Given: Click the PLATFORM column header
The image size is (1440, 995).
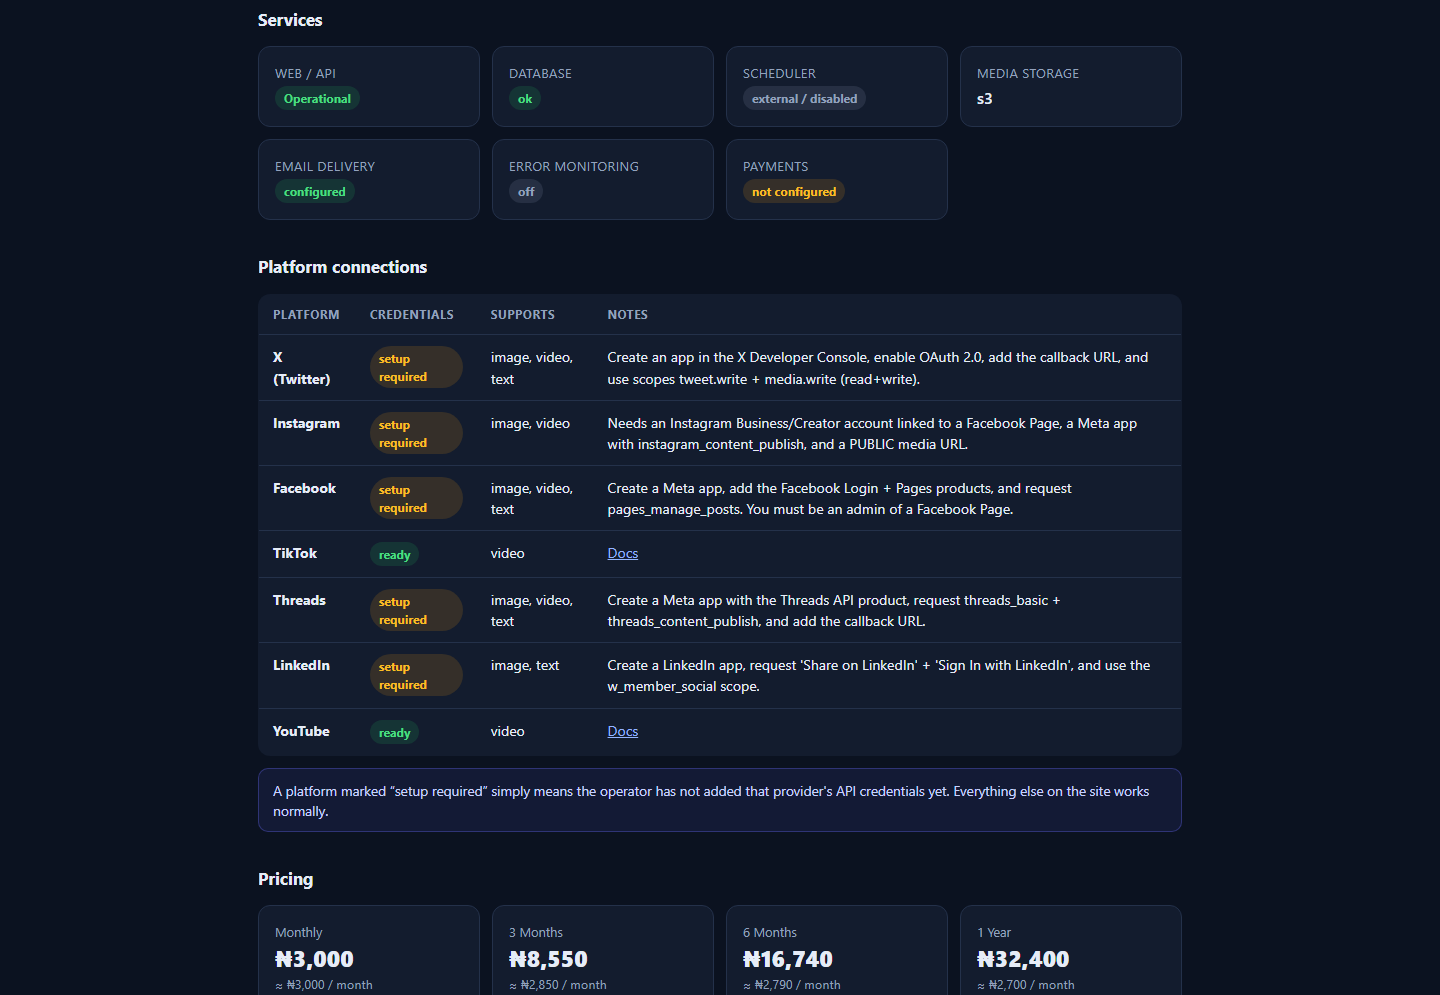Looking at the screenshot, I should click(x=306, y=314).
